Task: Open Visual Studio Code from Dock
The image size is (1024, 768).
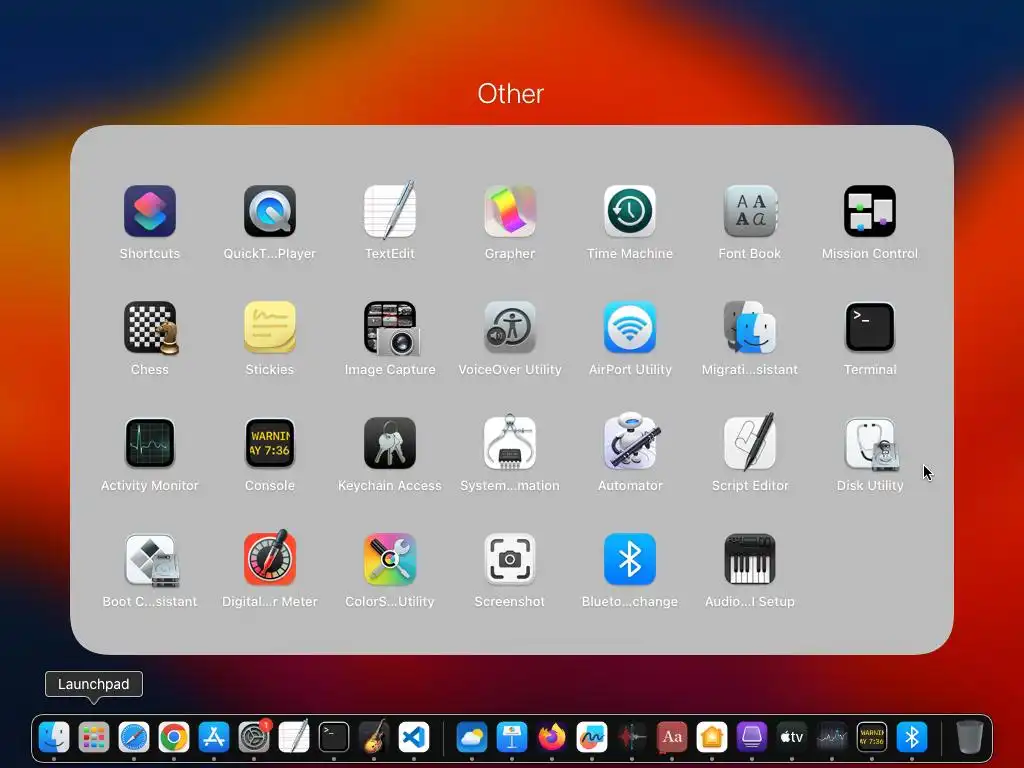Action: pyautogui.click(x=413, y=738)
